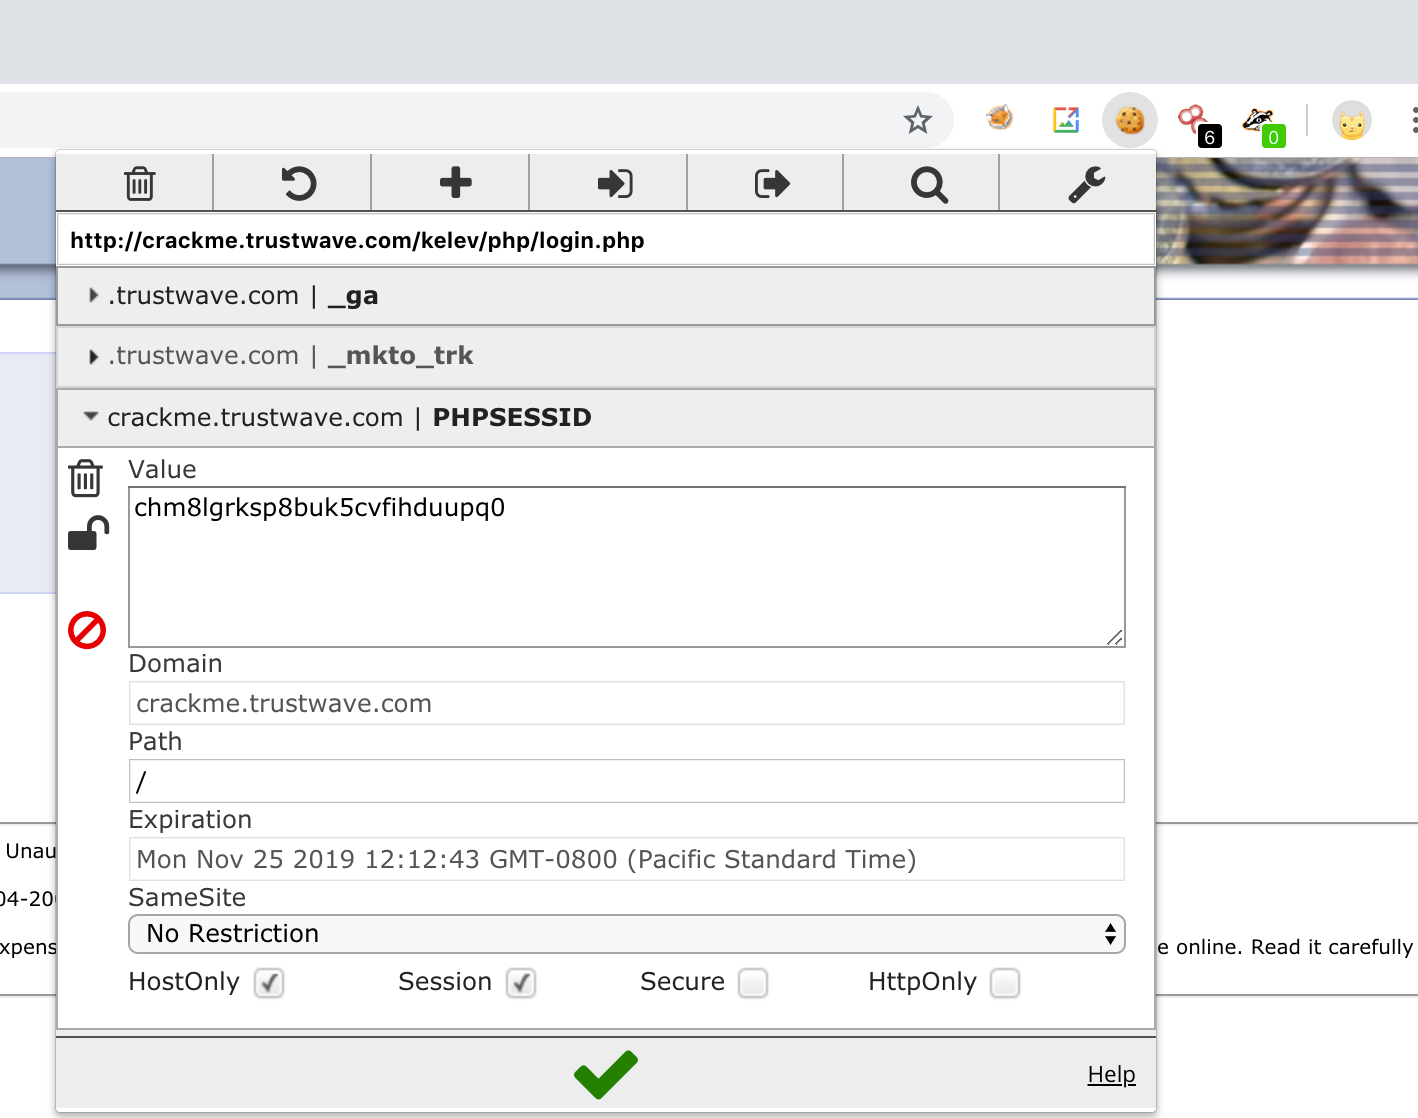The height and width of the screenshot is (1118, 1418).
Task: Click in the cookie Value text area
Action: (x=627, y=567)
